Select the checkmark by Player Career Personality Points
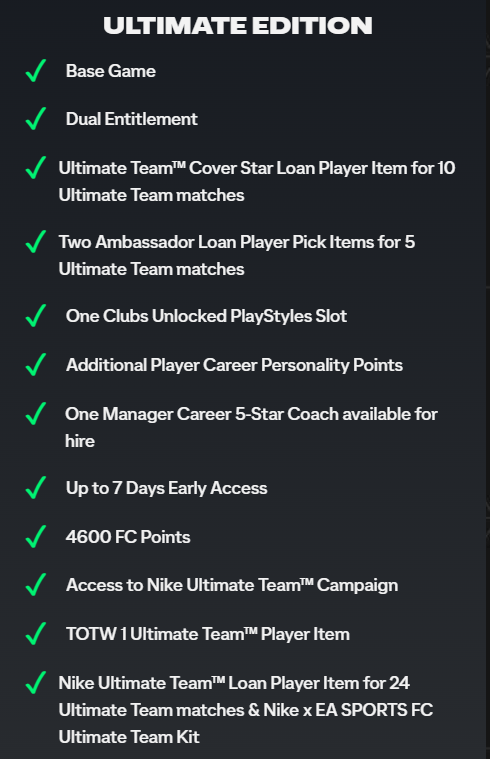Image resolution: width=490 pixels, height=759 pixels. (36, 364)
